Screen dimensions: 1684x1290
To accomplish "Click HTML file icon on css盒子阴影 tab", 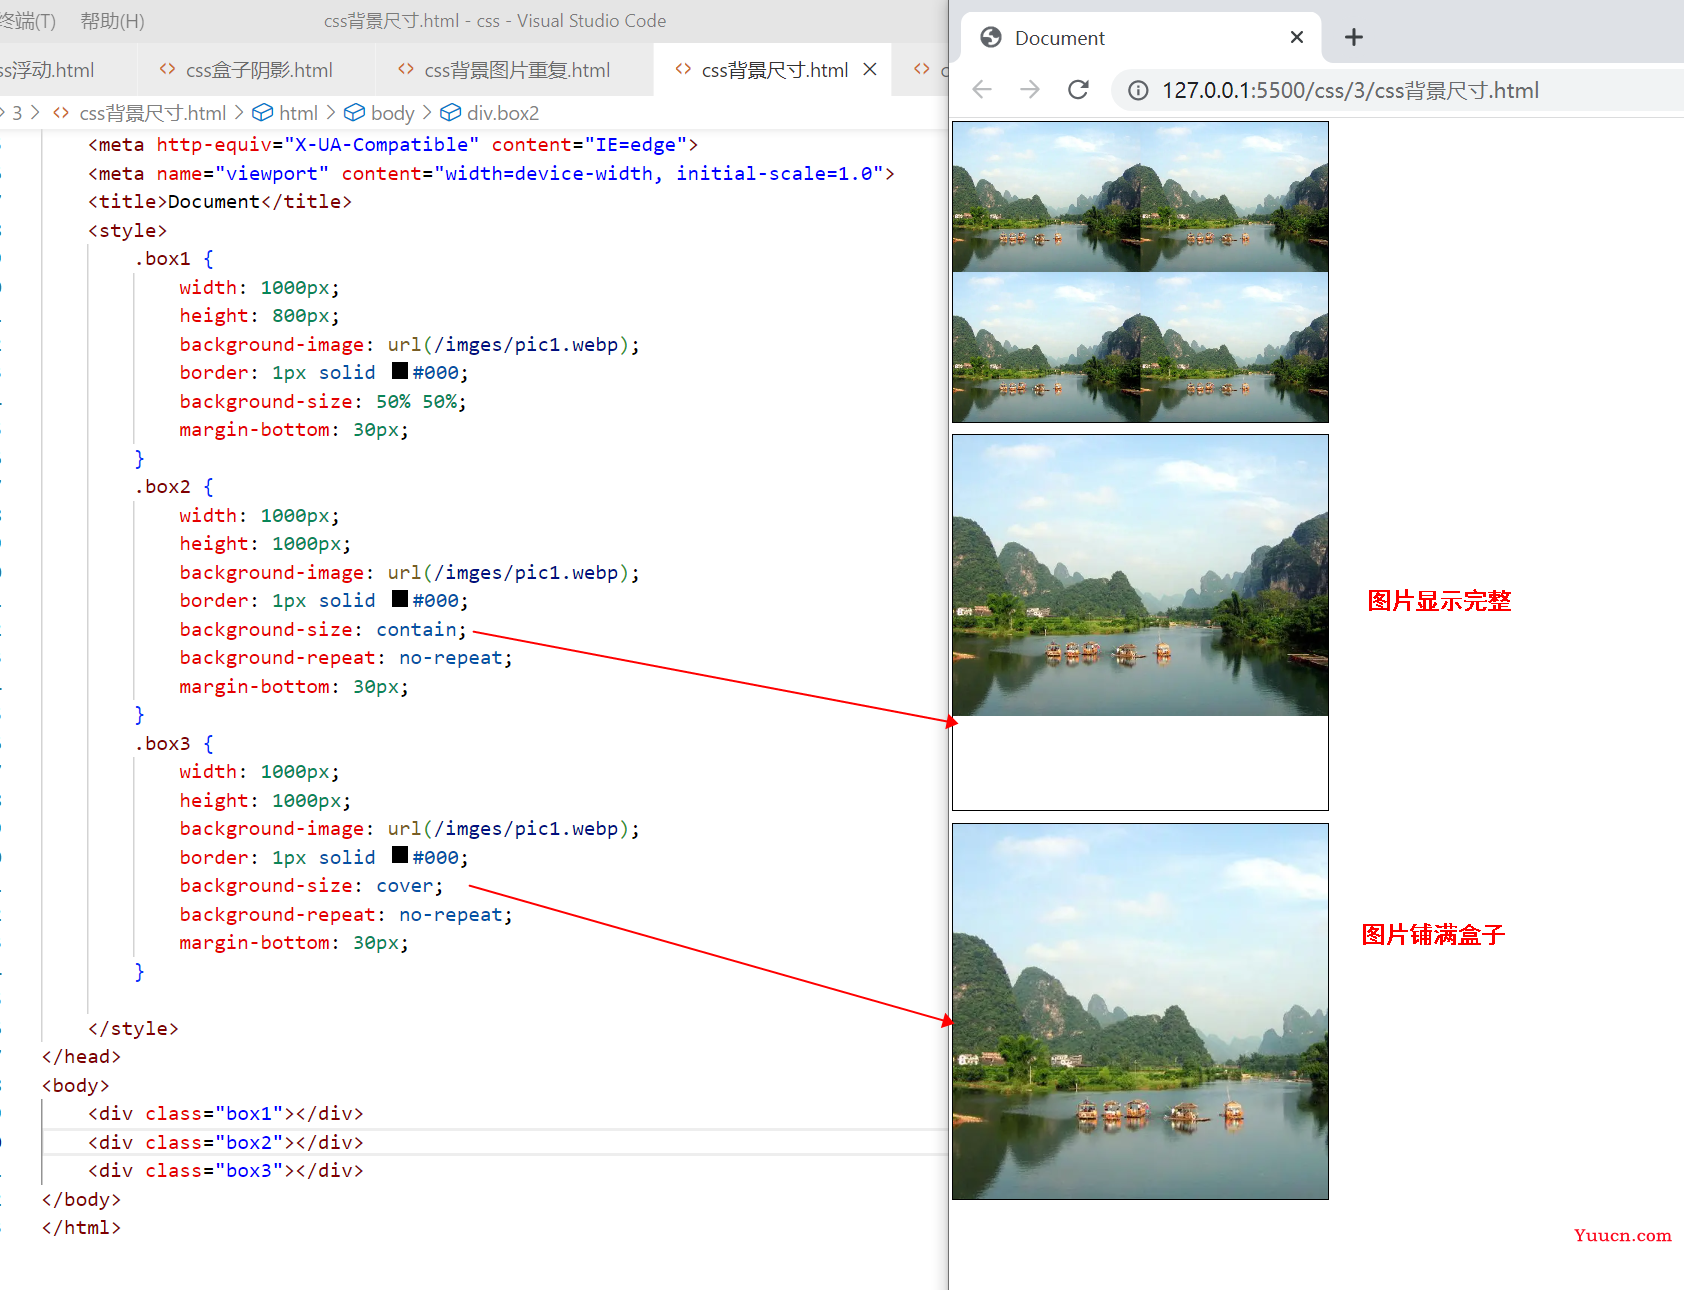I will 168,69.
